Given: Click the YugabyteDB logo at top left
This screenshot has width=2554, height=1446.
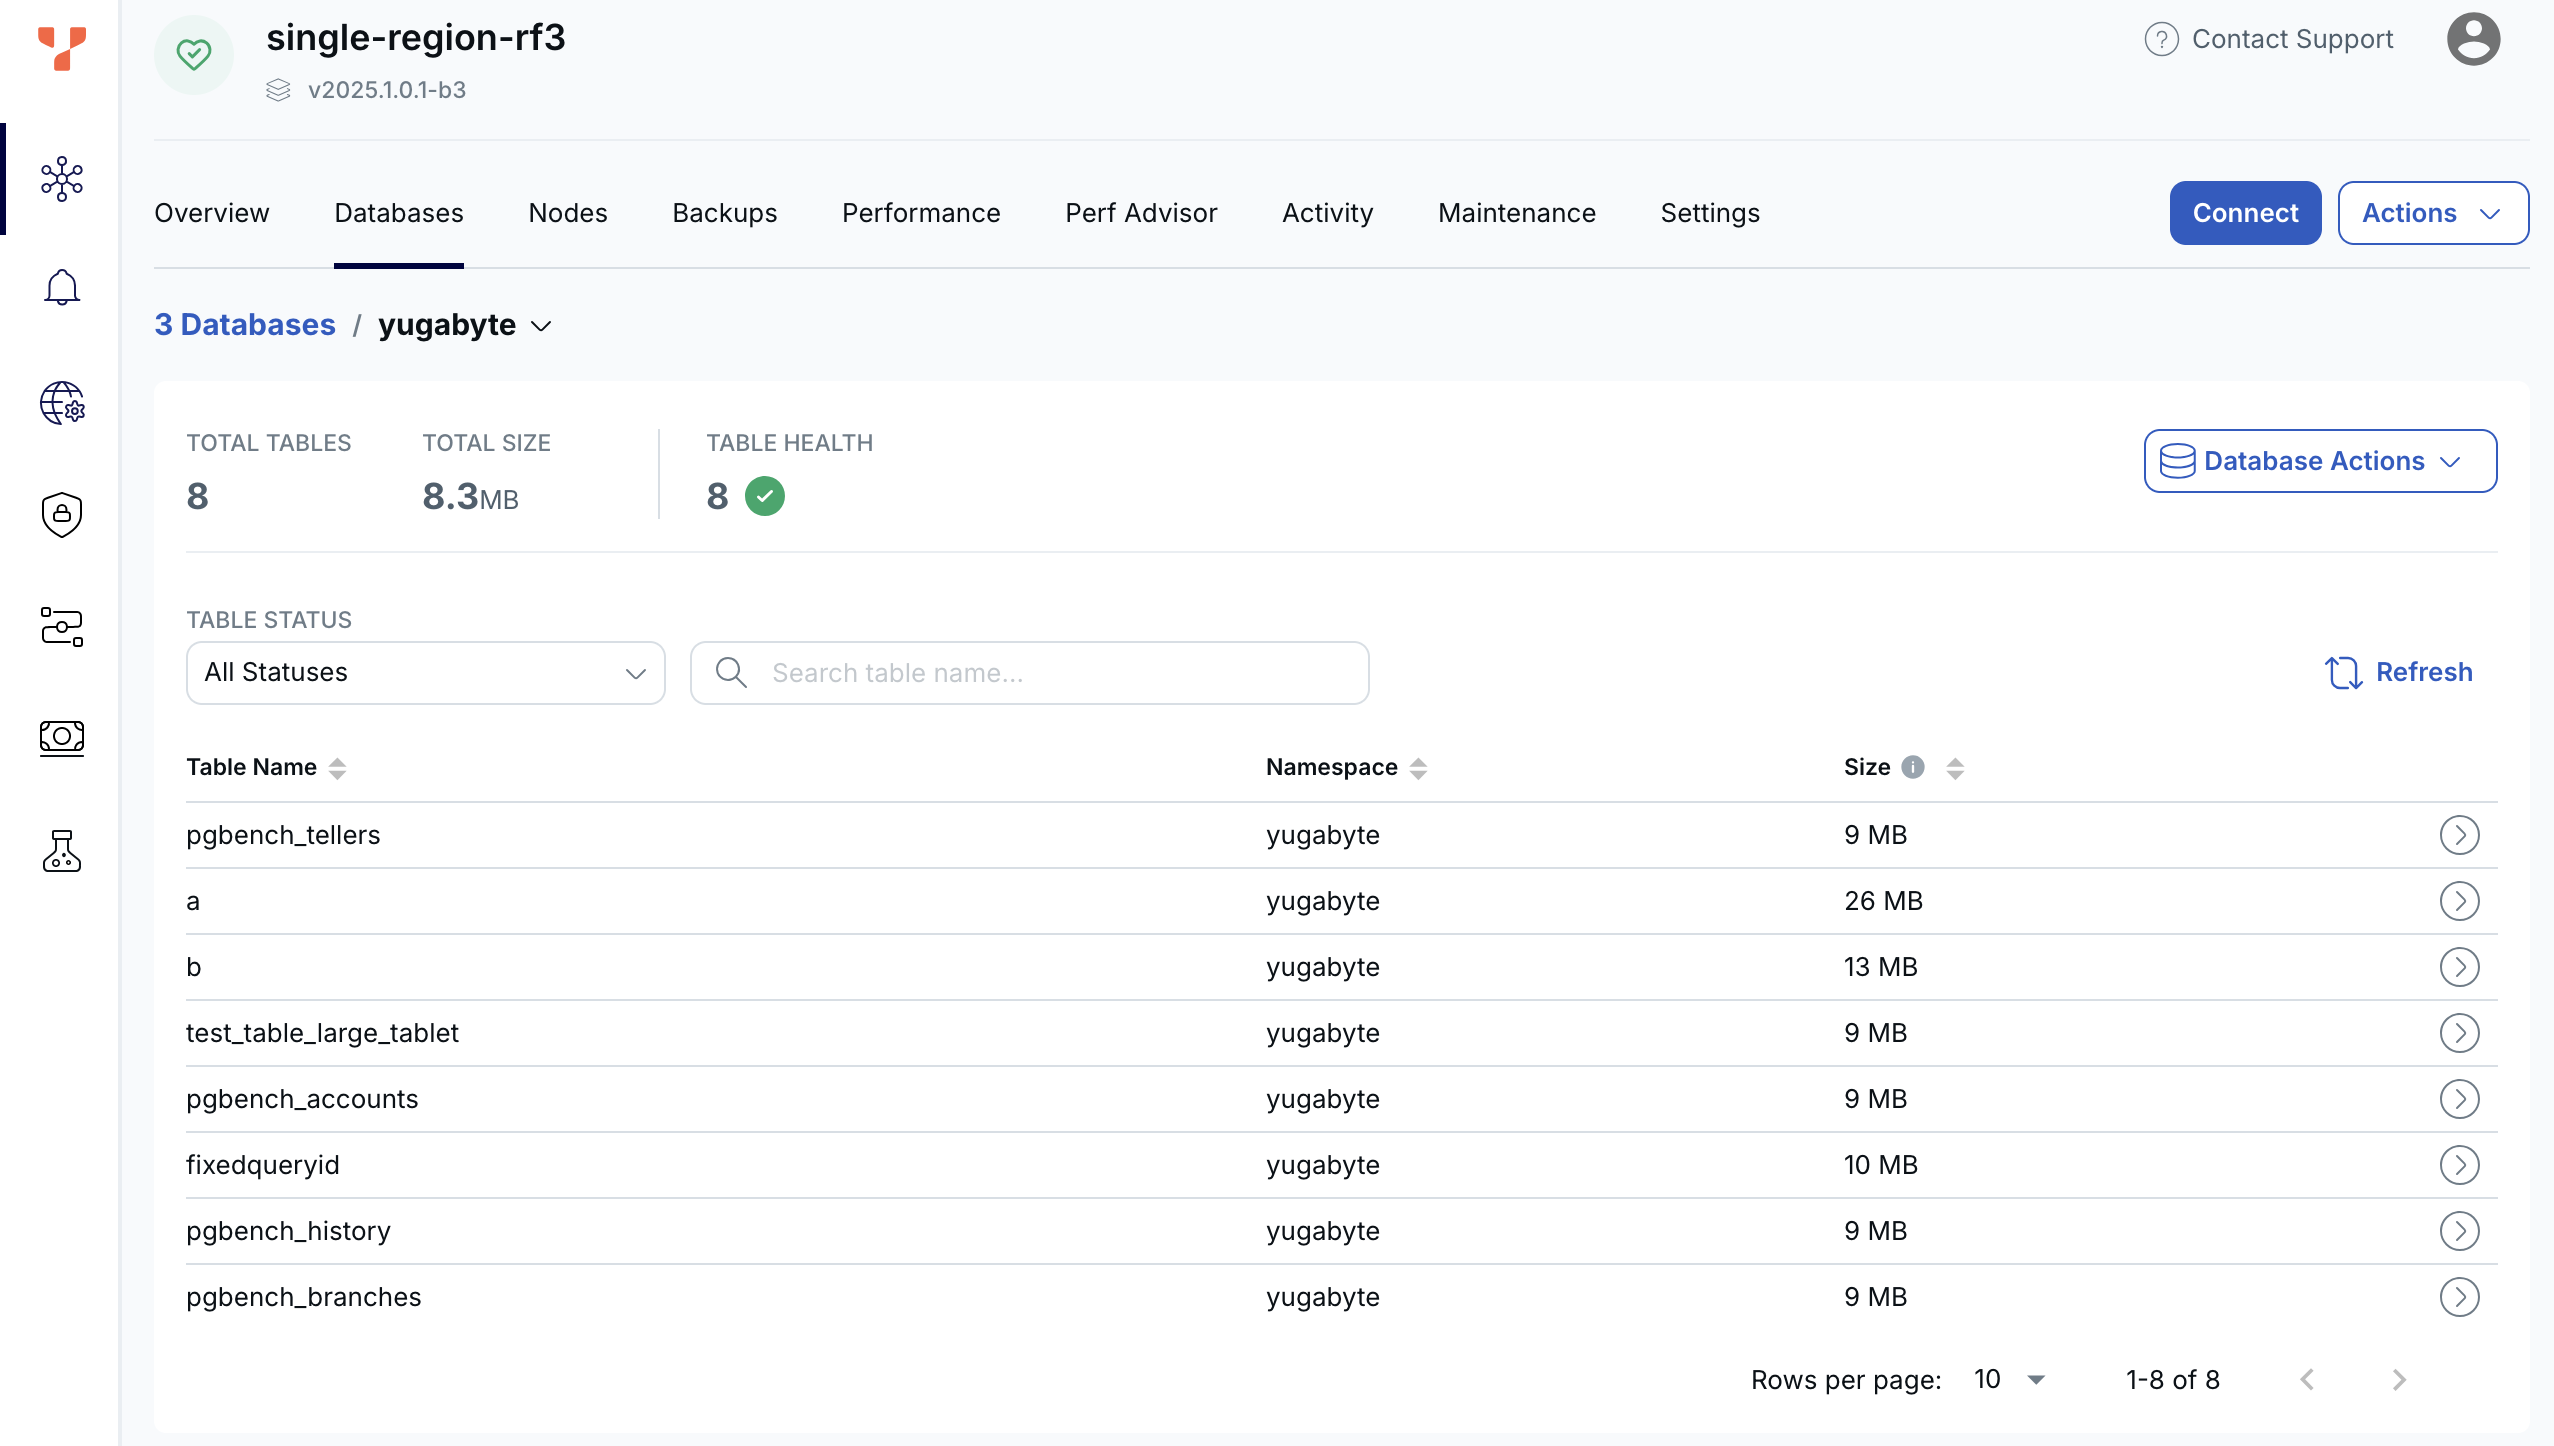Looking at the screenshot, I should 61,50.
